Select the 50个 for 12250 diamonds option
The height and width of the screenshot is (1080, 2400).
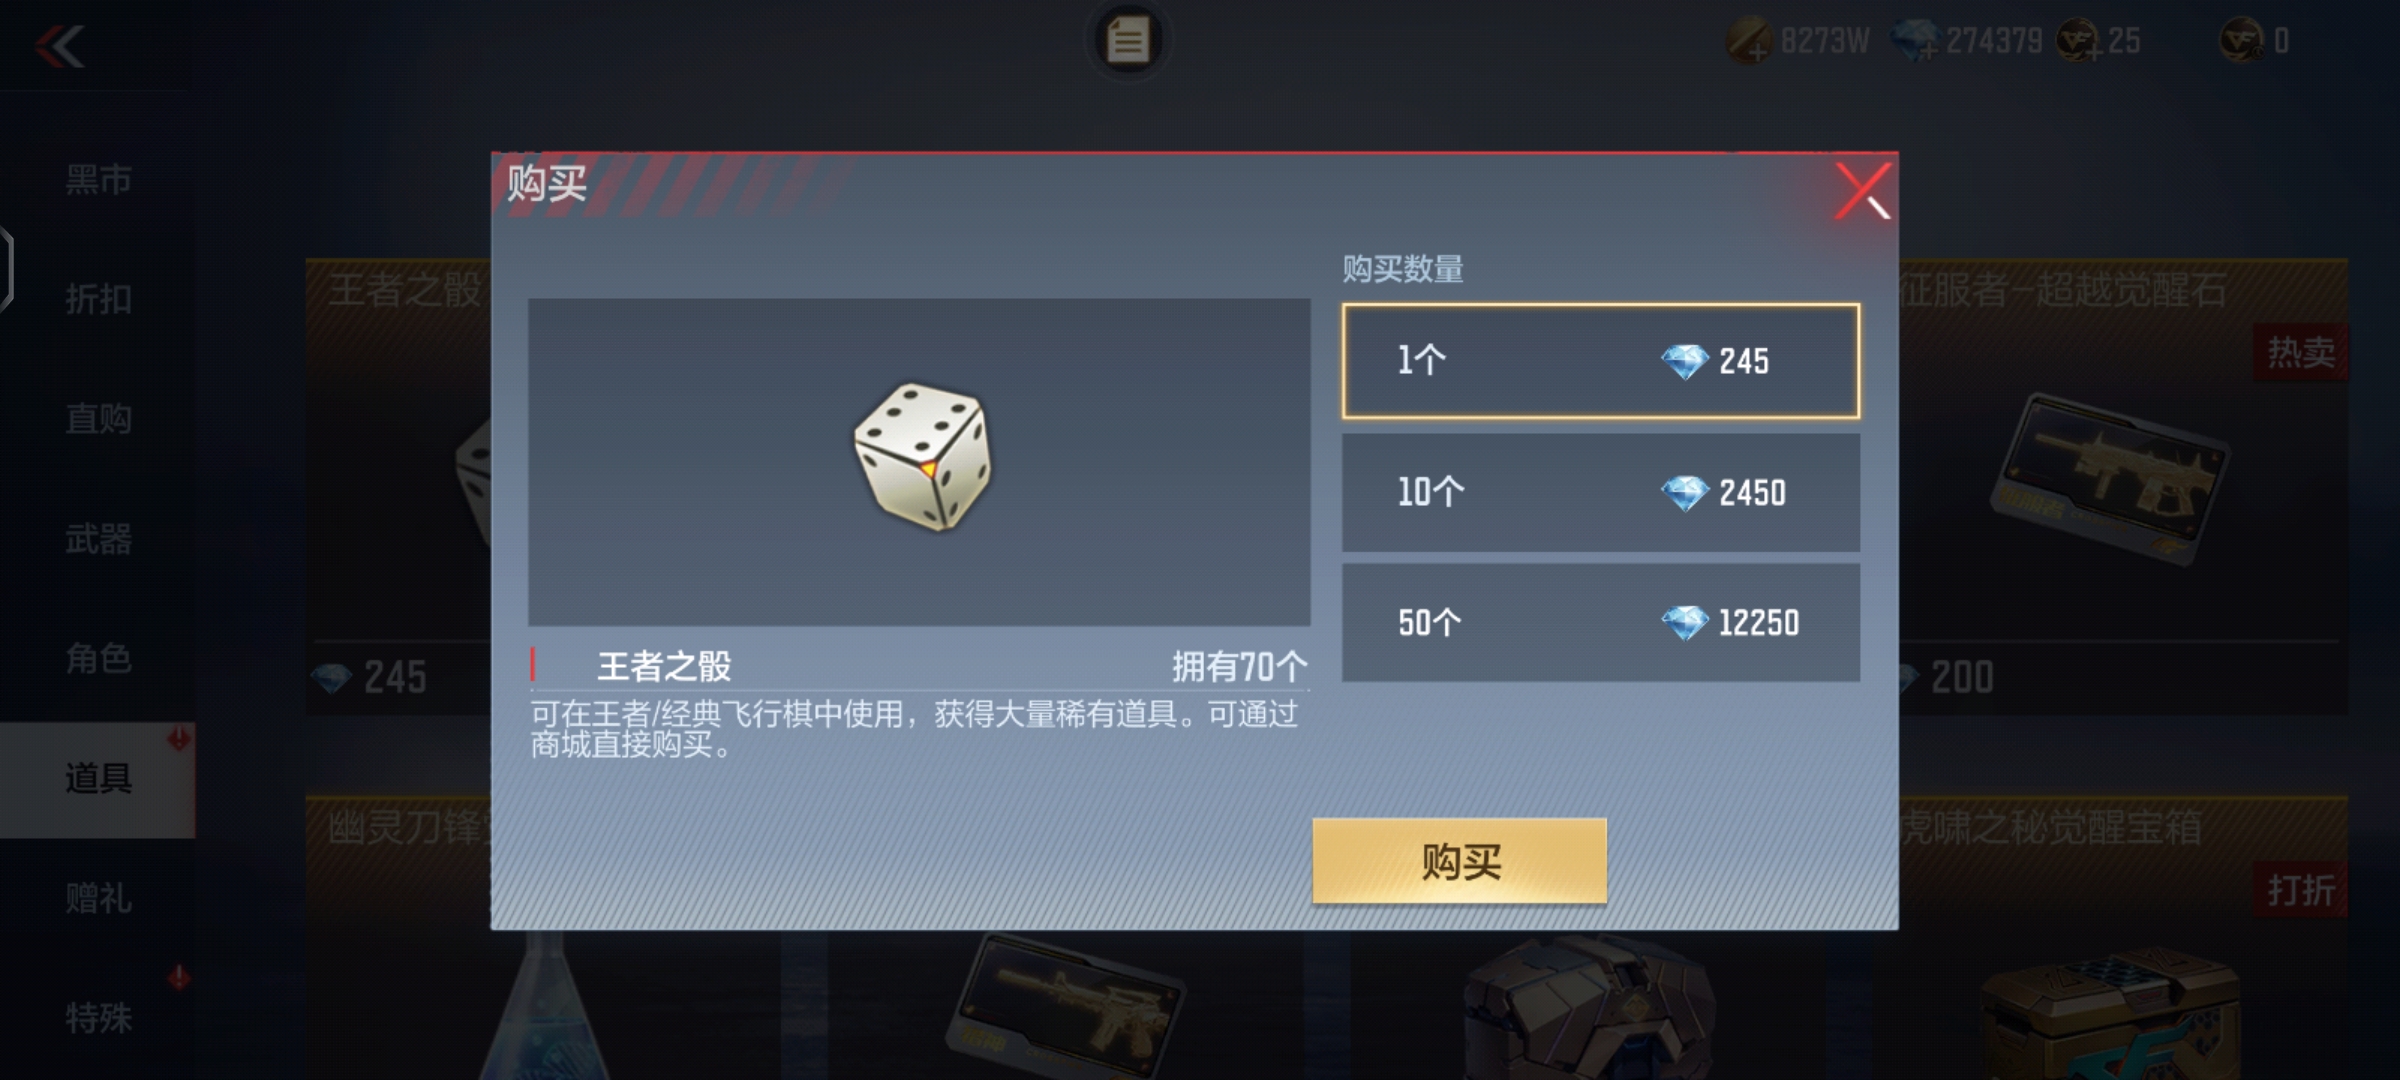coord(1600,623)
